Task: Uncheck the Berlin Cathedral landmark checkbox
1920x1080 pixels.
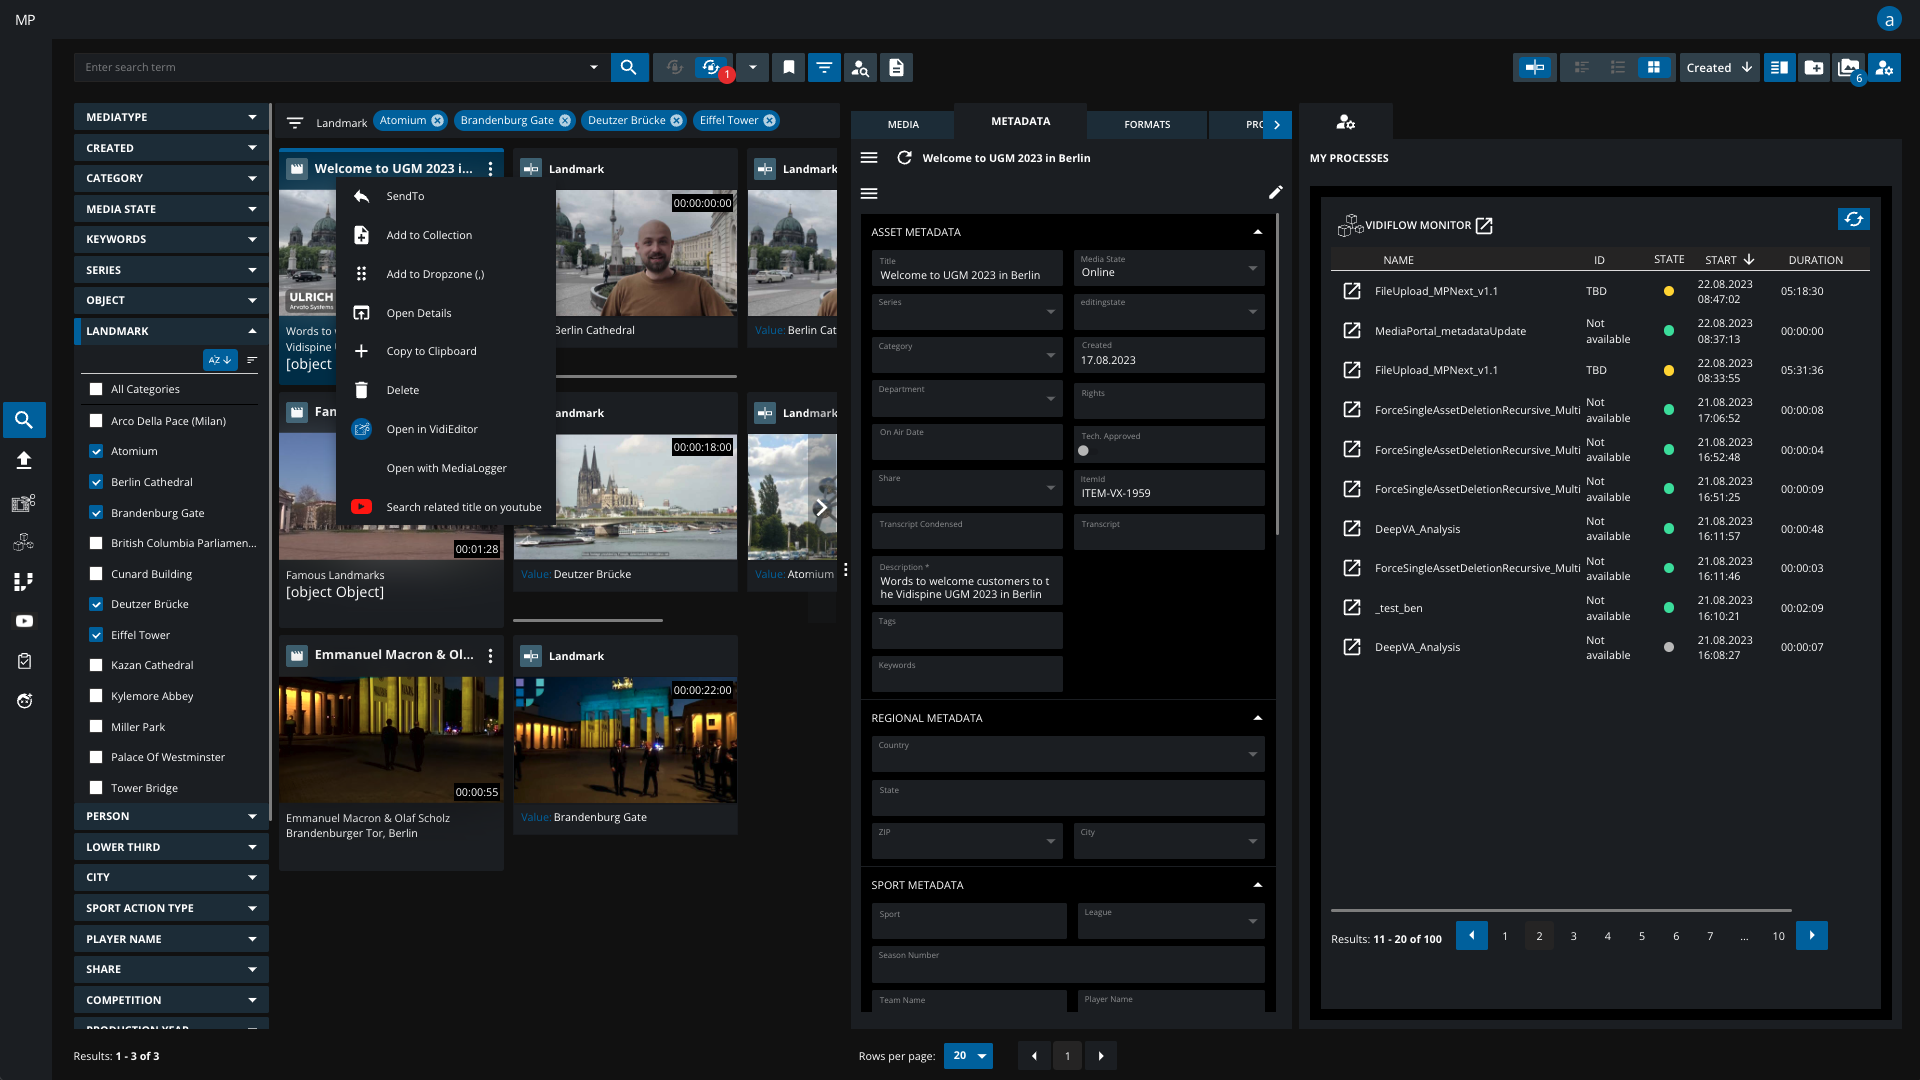Action: [96, 482]
